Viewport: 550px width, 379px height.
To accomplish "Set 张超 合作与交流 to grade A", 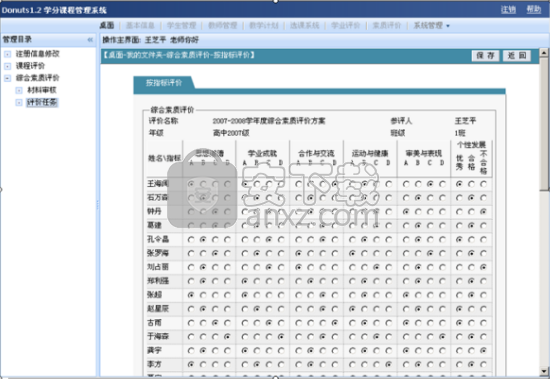I will click(x=299, y=295).
